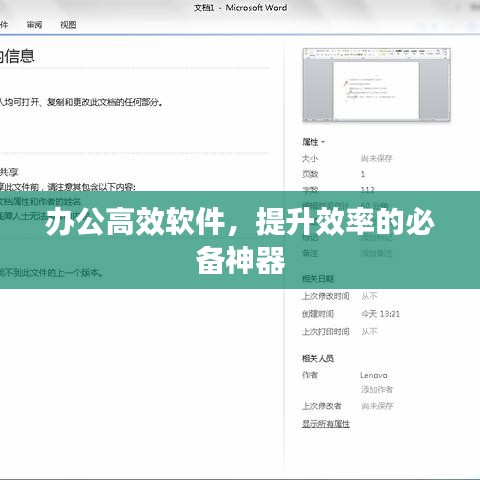
Task: Click the 上次打印时间 value 从不
Action: click(369, 331)
